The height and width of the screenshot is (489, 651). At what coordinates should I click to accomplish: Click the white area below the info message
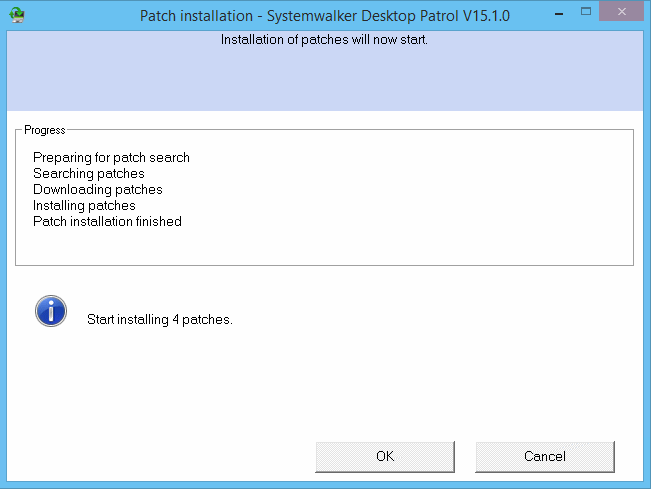click(x=325, y=382)
